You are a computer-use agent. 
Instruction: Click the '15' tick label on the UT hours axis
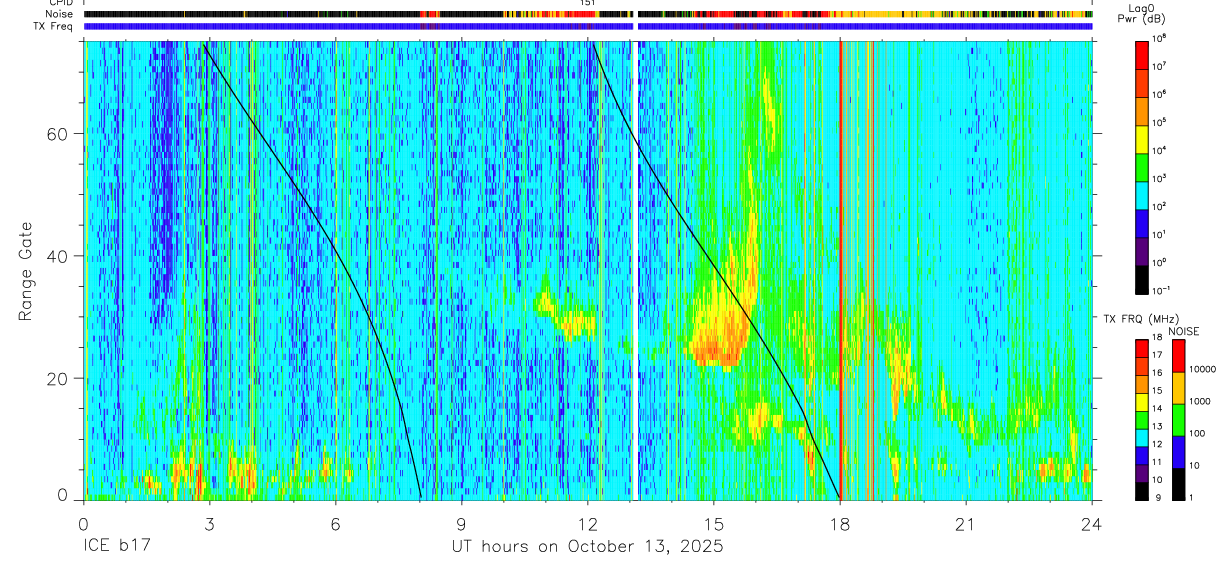pyautogui.click(x=714, y=524)
